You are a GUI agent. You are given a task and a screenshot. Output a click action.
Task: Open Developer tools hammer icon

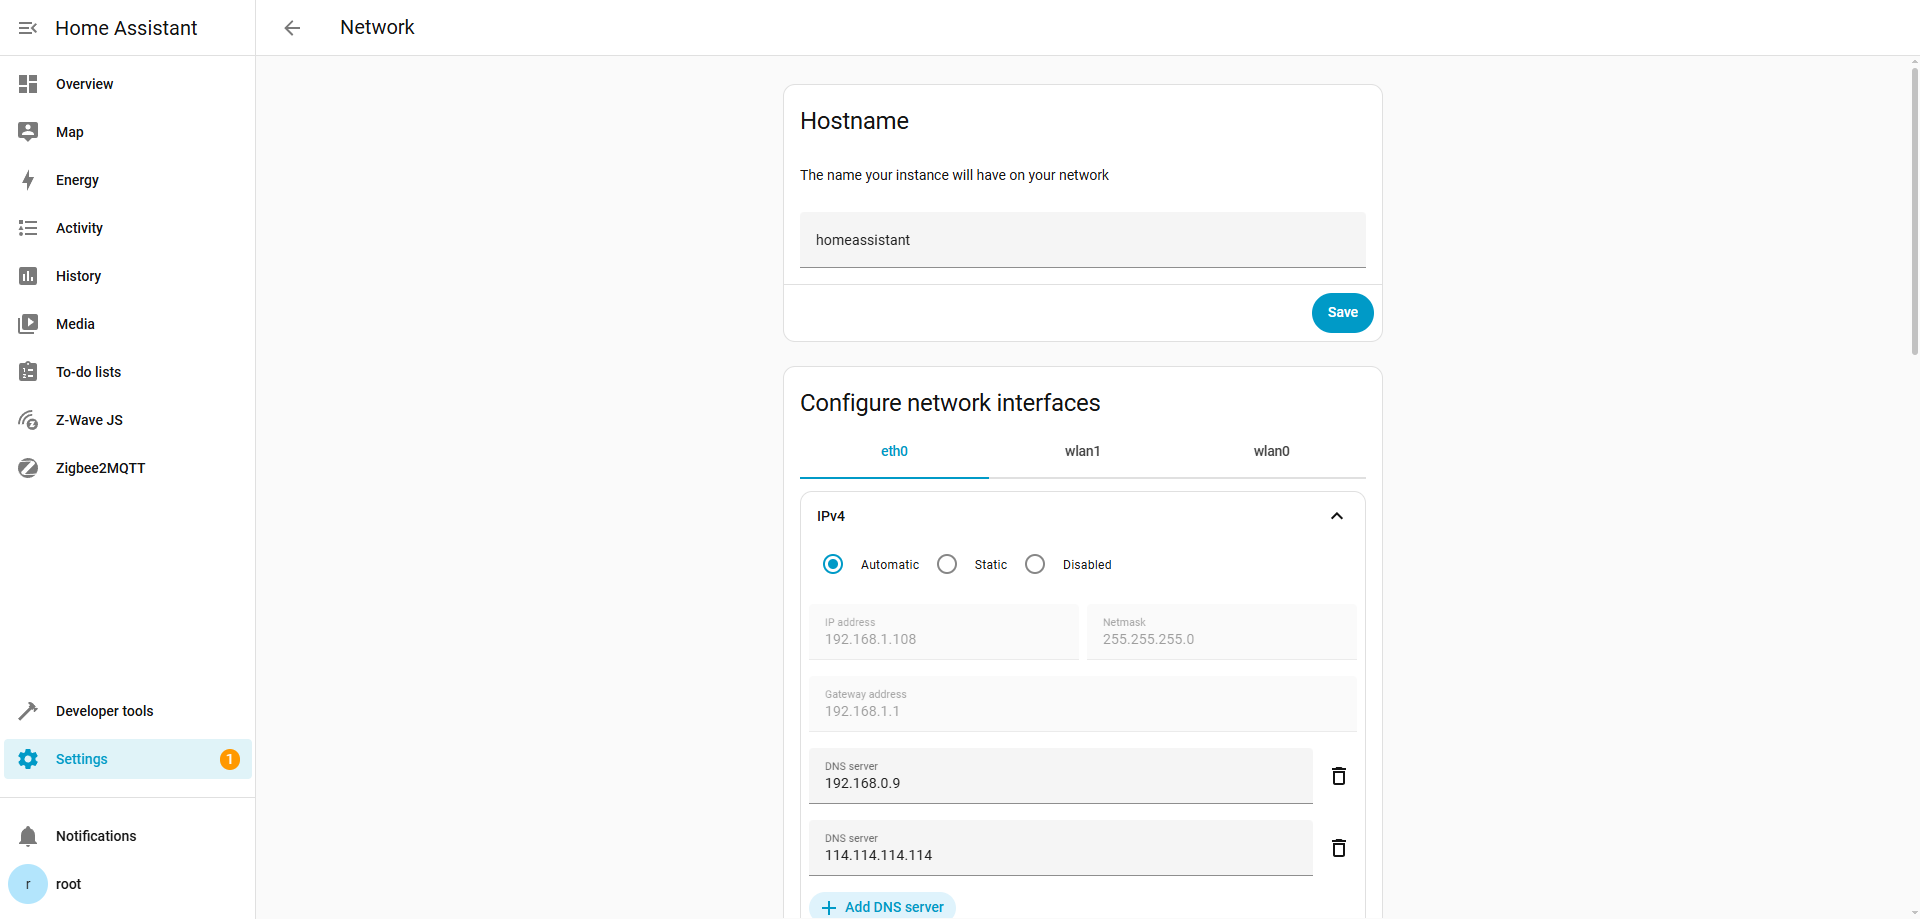[28, 711]
